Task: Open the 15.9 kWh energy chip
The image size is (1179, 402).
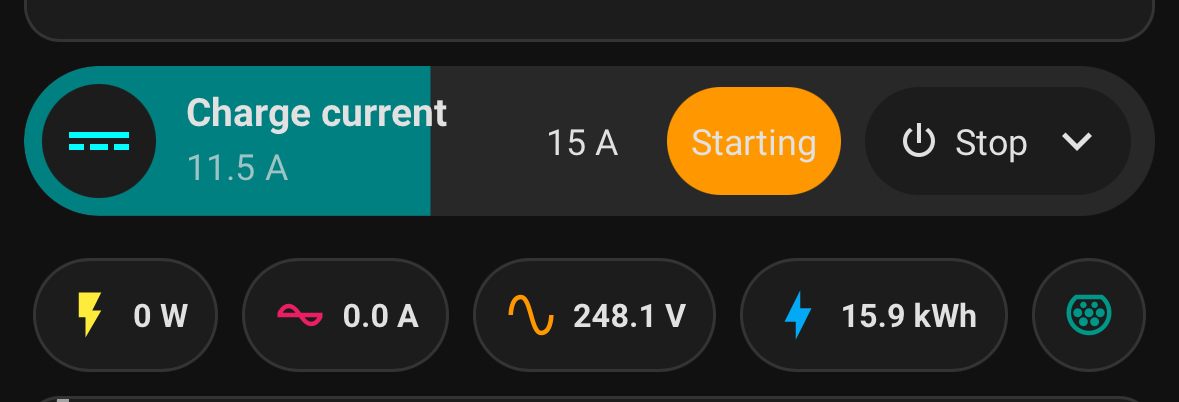Action: click(874, 315)
